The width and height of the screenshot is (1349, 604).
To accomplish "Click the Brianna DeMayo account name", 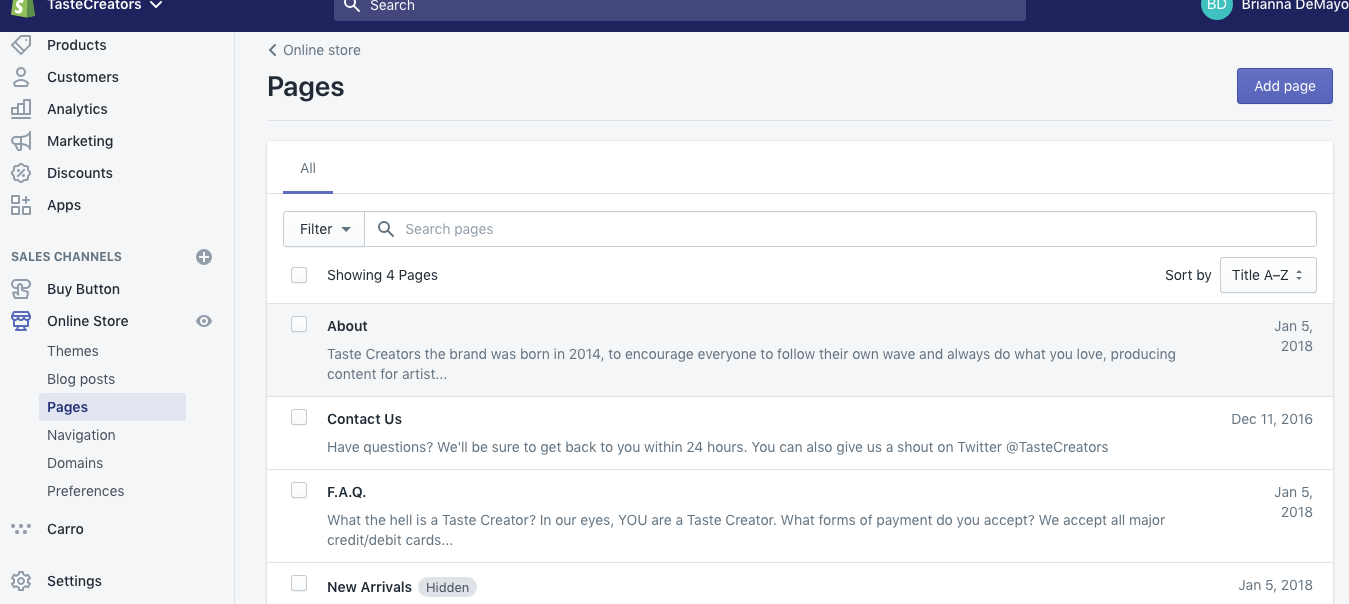I will [x=1294, y=6].
